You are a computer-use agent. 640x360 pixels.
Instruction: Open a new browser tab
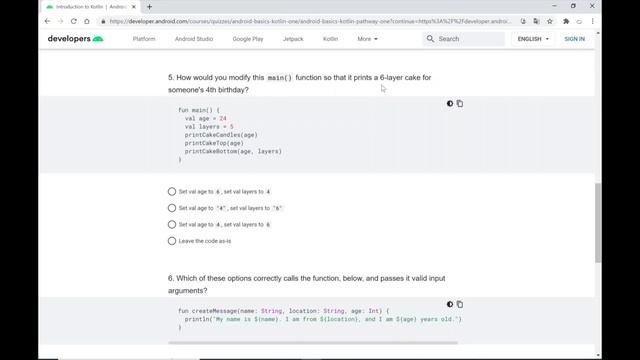click(149, 7)
